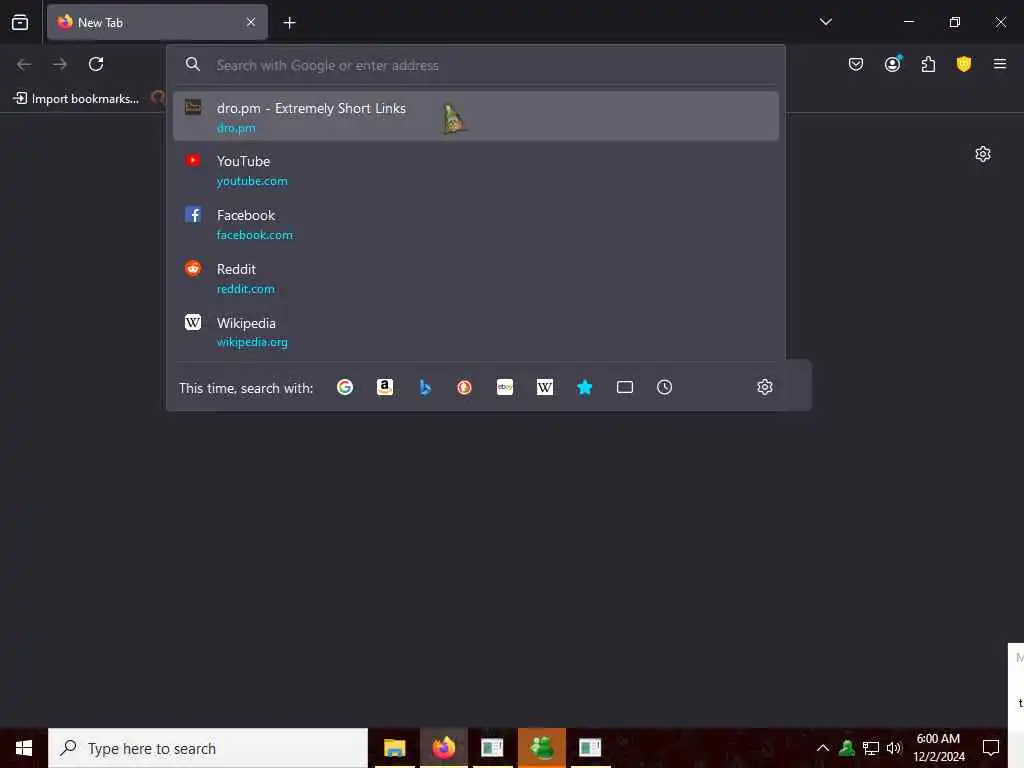Search this time with Amazon

click(385, 387)
